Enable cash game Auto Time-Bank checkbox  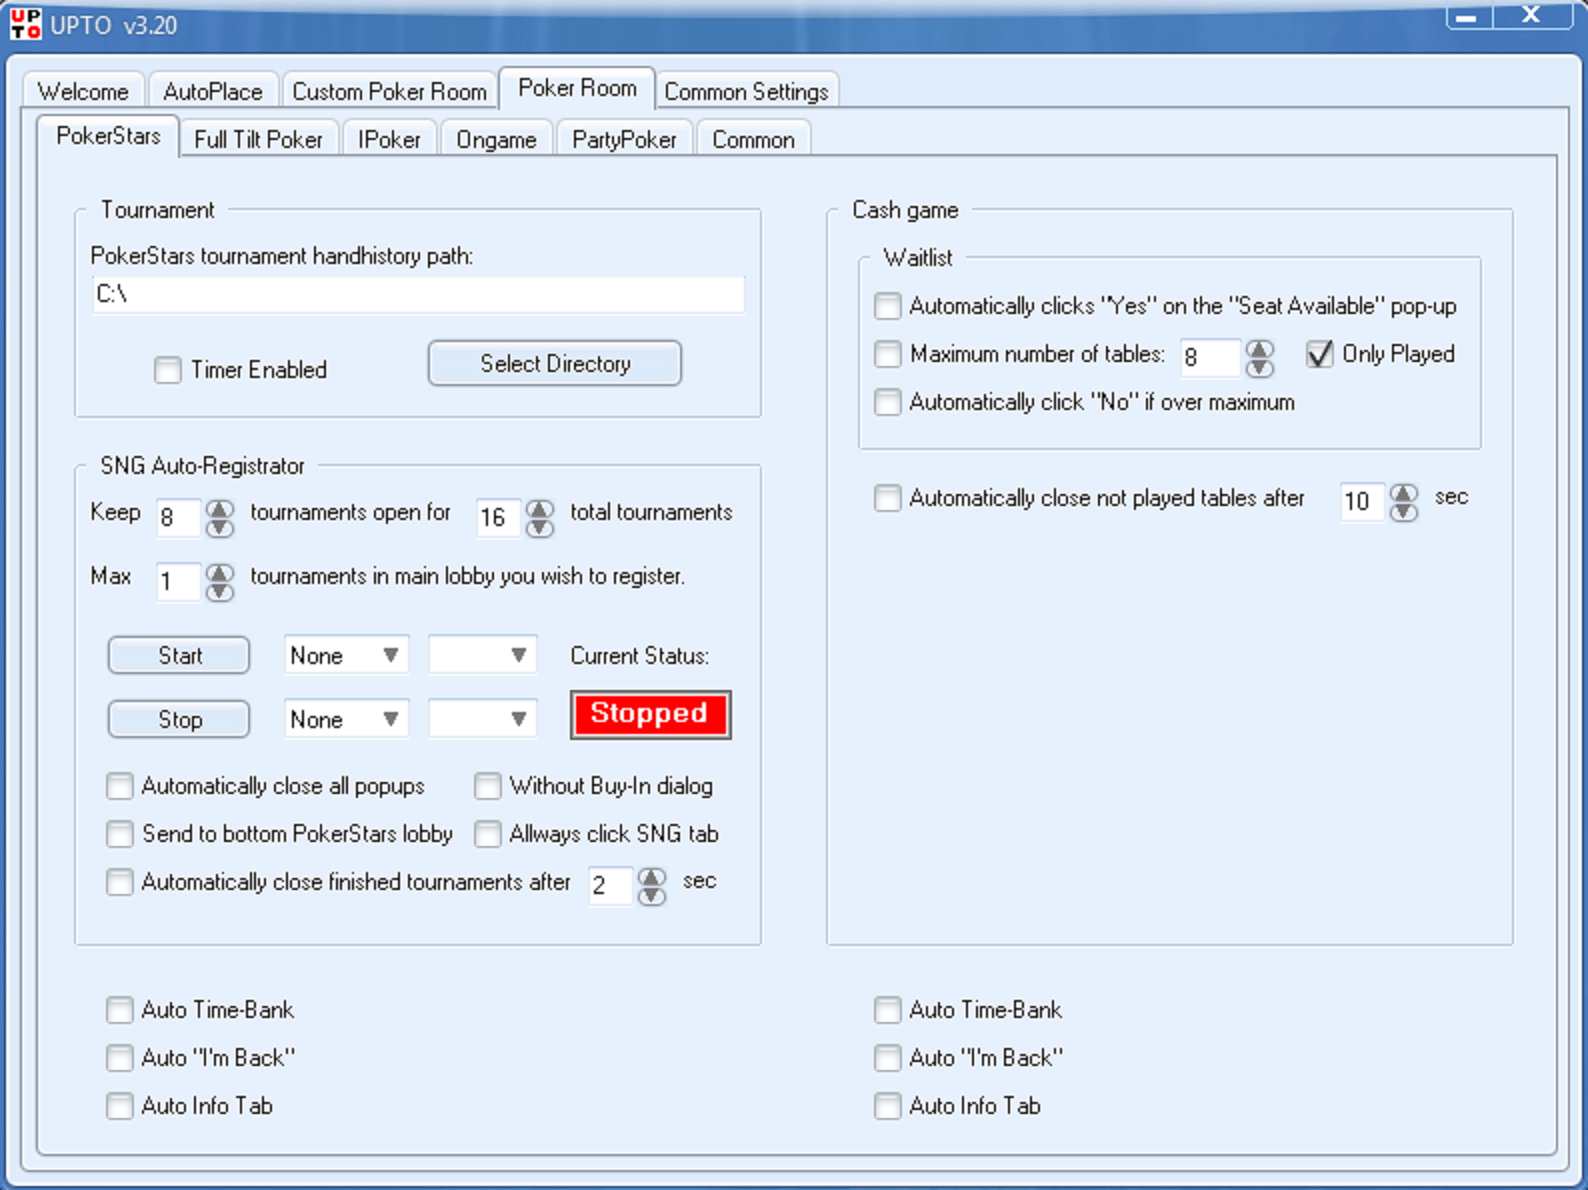888,1010
